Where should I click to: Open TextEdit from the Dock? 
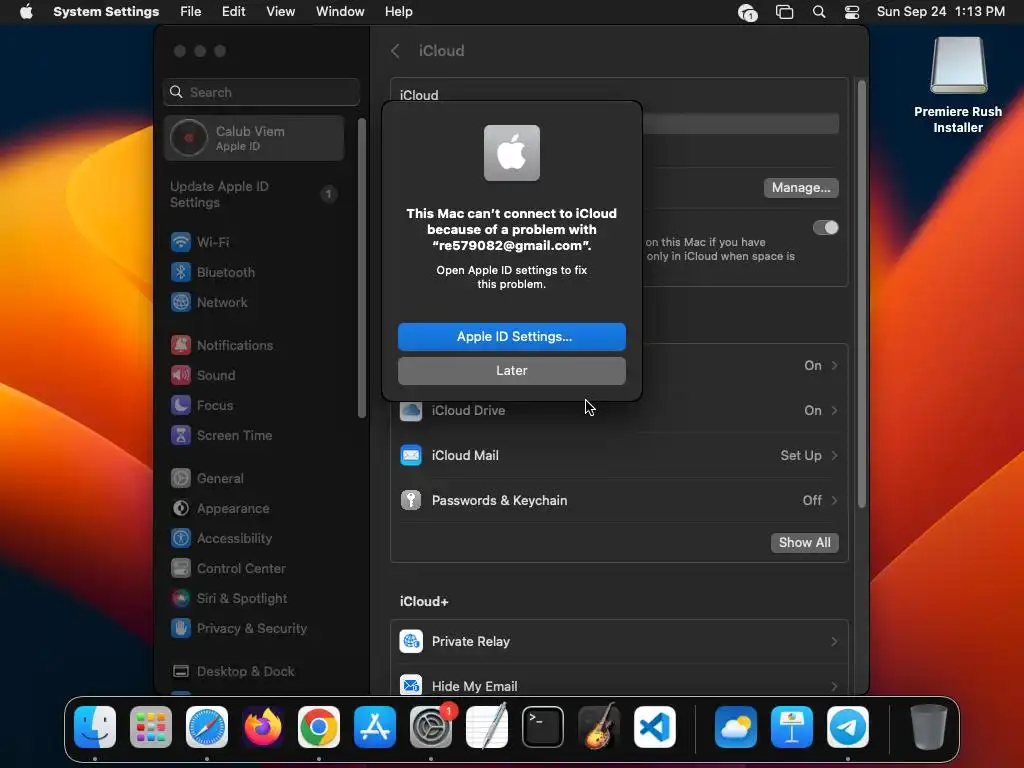487,727
